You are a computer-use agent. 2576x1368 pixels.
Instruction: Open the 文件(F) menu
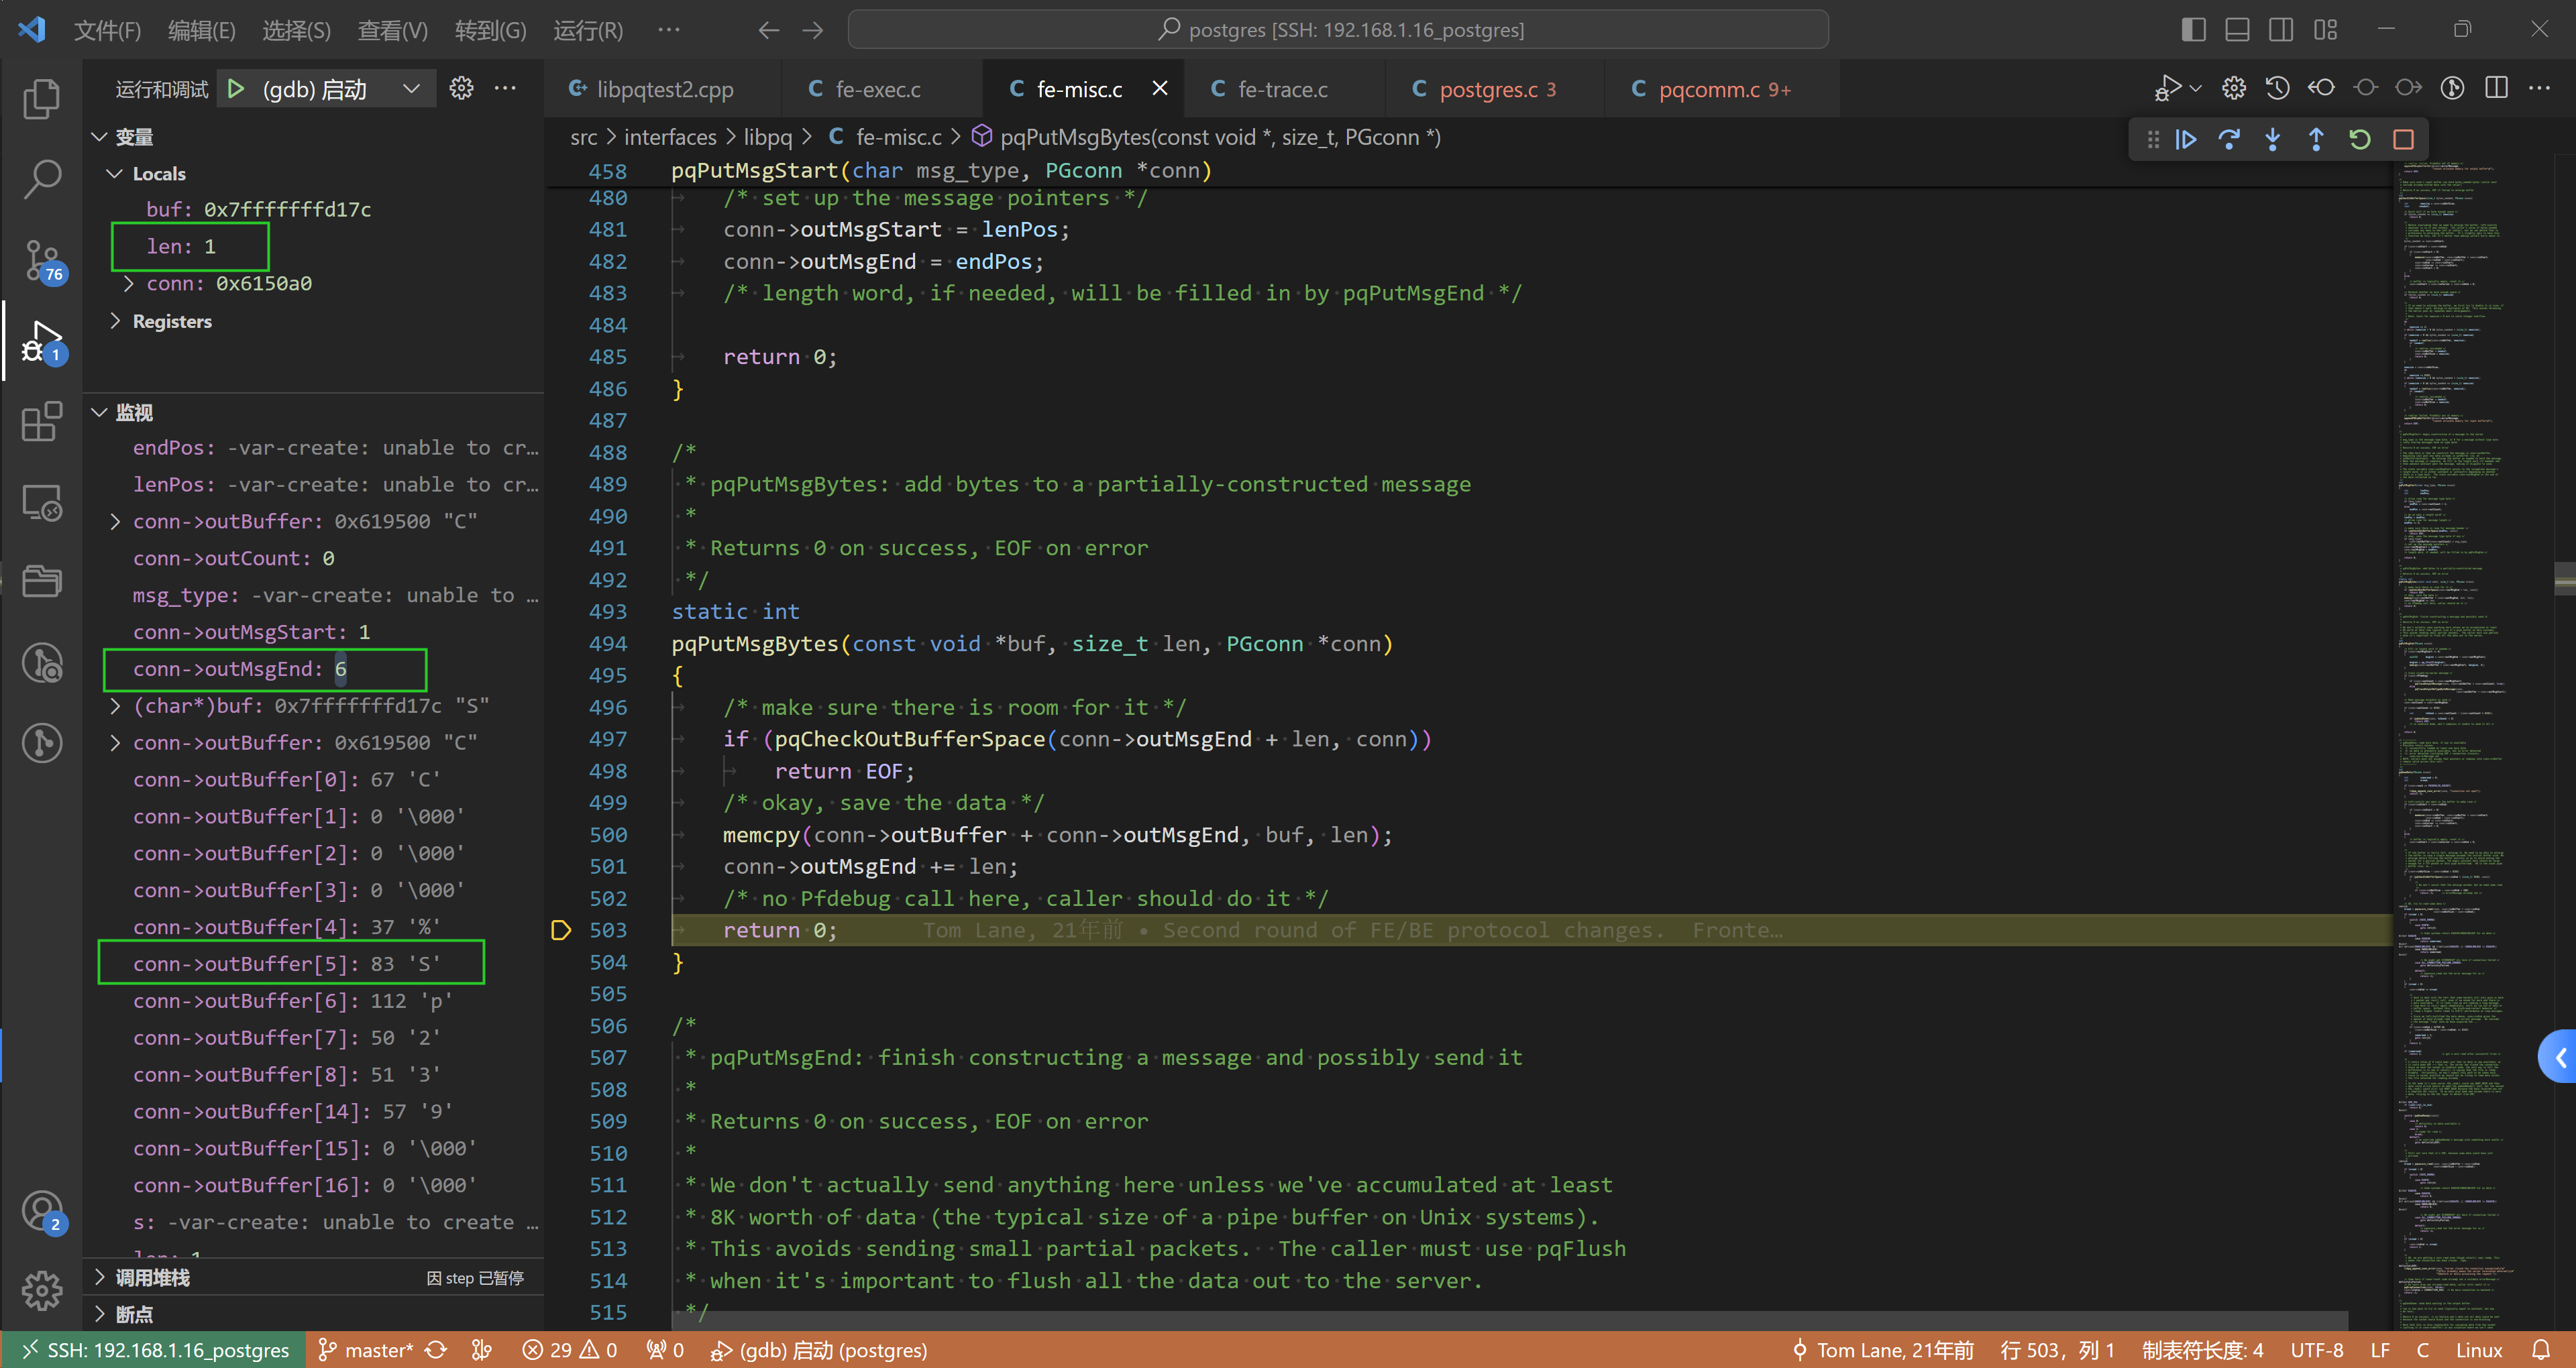(x=107, y=30)
